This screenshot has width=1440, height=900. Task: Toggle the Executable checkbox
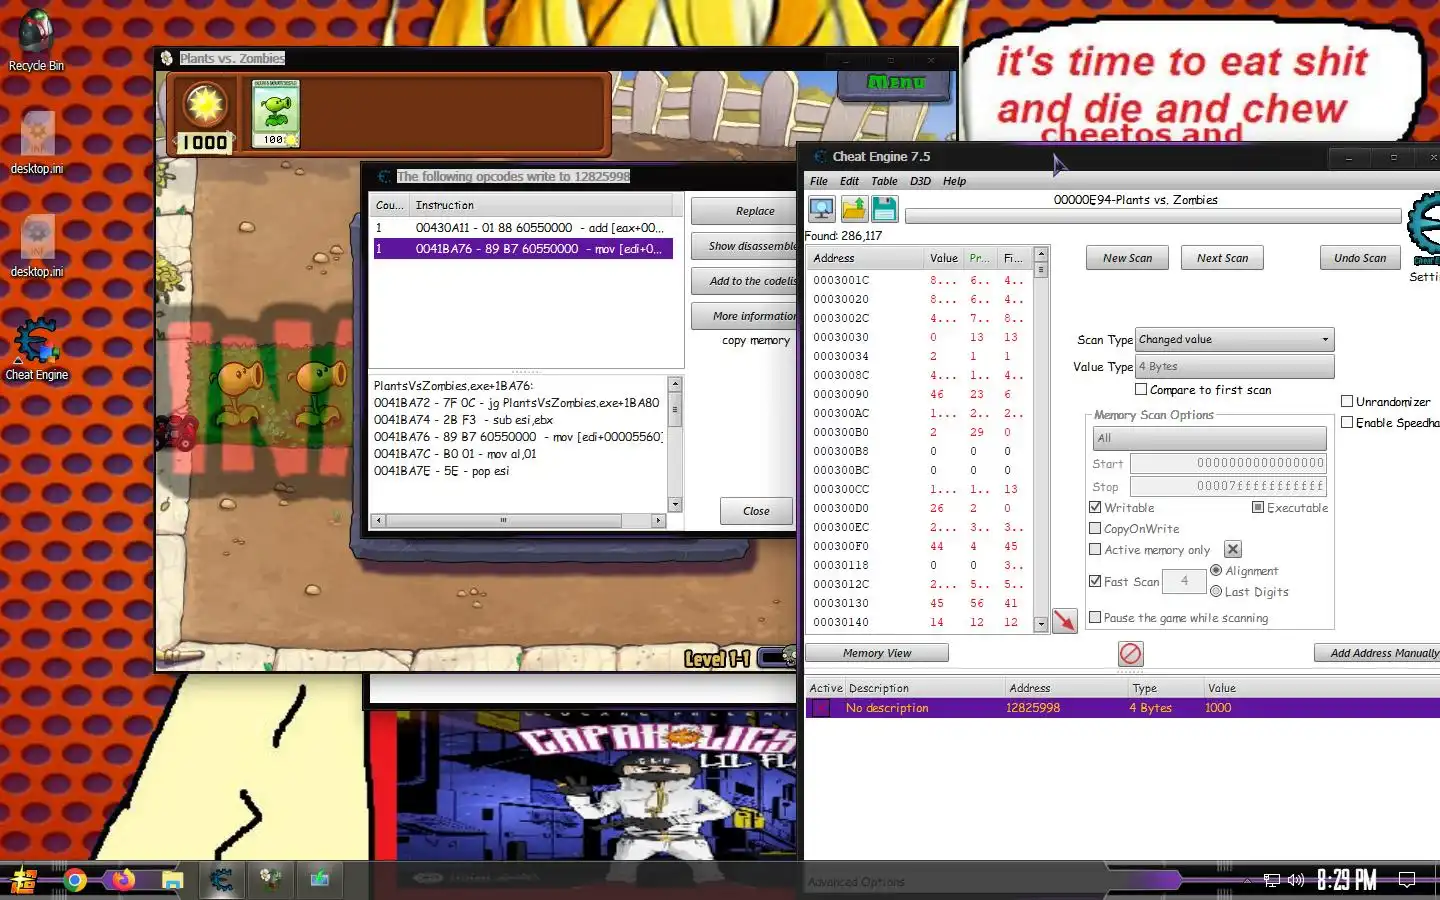(x=1258, y=507)
